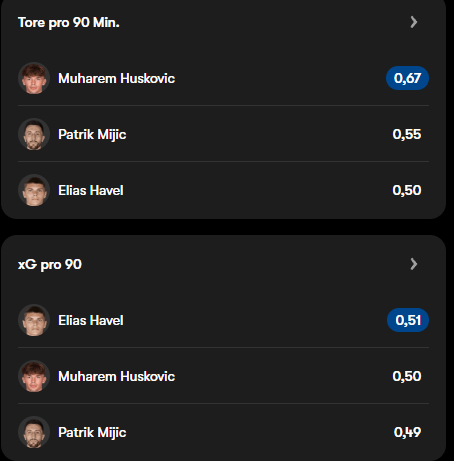Open Patrik Mijic name in Tore pro 90
This screenshot has width=454, height=461.
click(92, 135)
